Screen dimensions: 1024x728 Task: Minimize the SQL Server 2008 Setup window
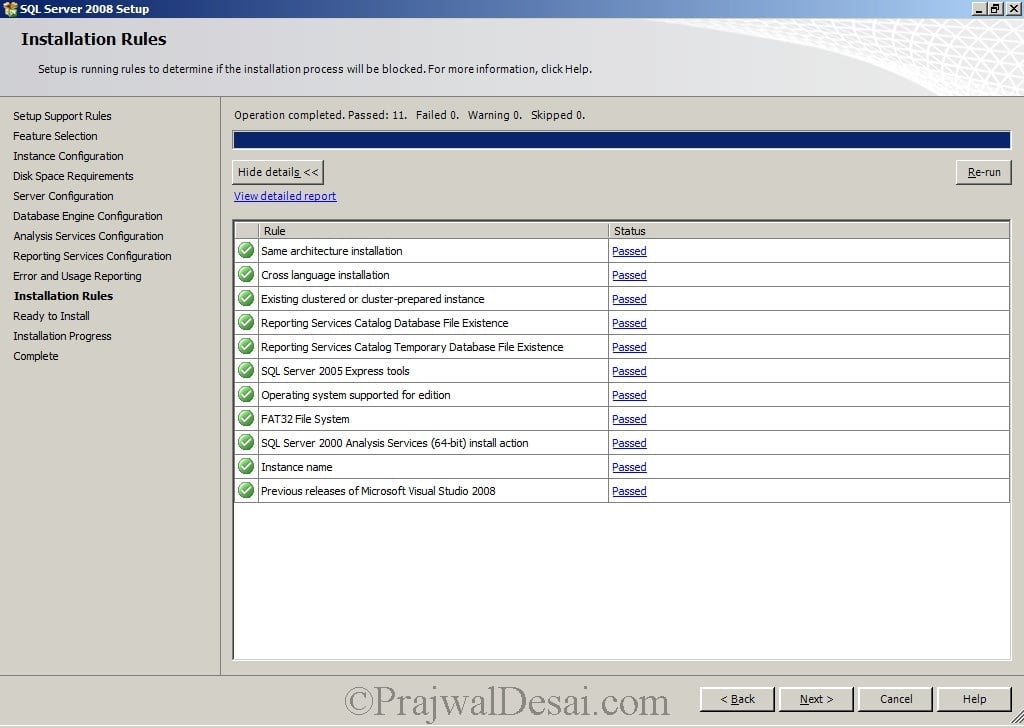pos(979,8)
